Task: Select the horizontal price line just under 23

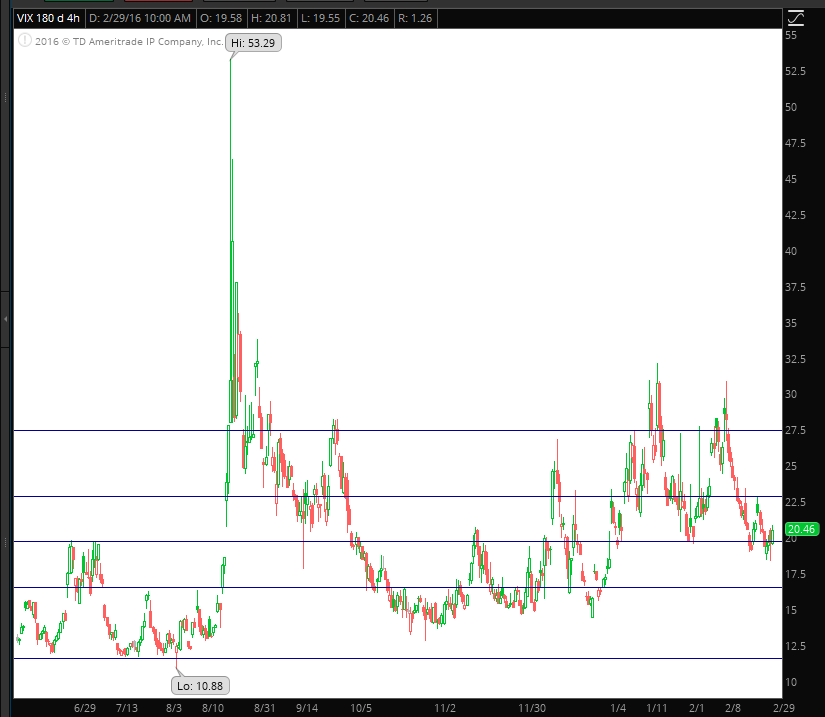Action: pos(398,497)
